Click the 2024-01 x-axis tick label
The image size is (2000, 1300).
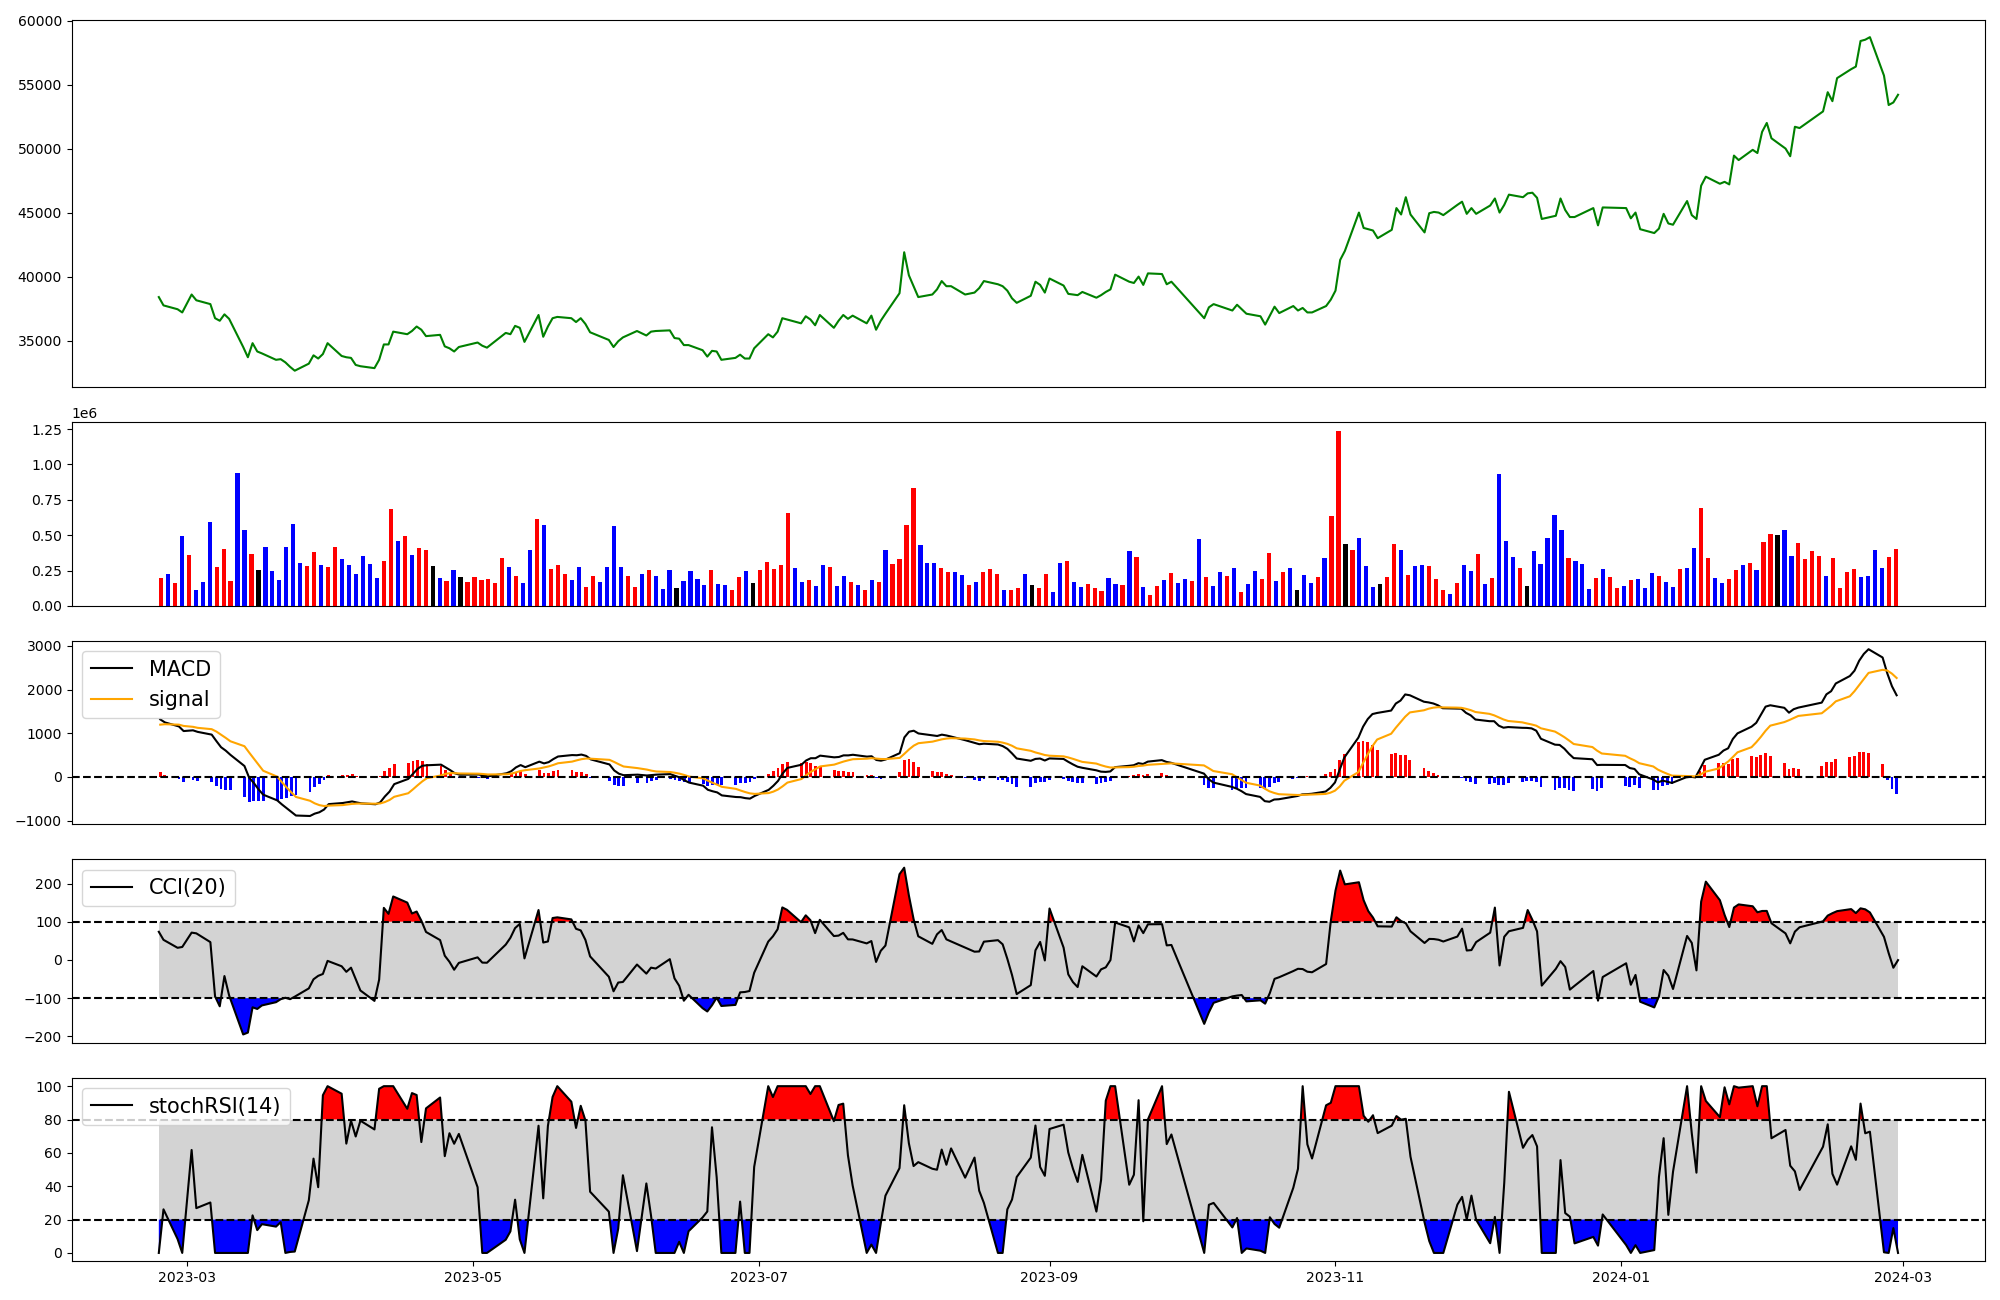click(1620, 1277)
